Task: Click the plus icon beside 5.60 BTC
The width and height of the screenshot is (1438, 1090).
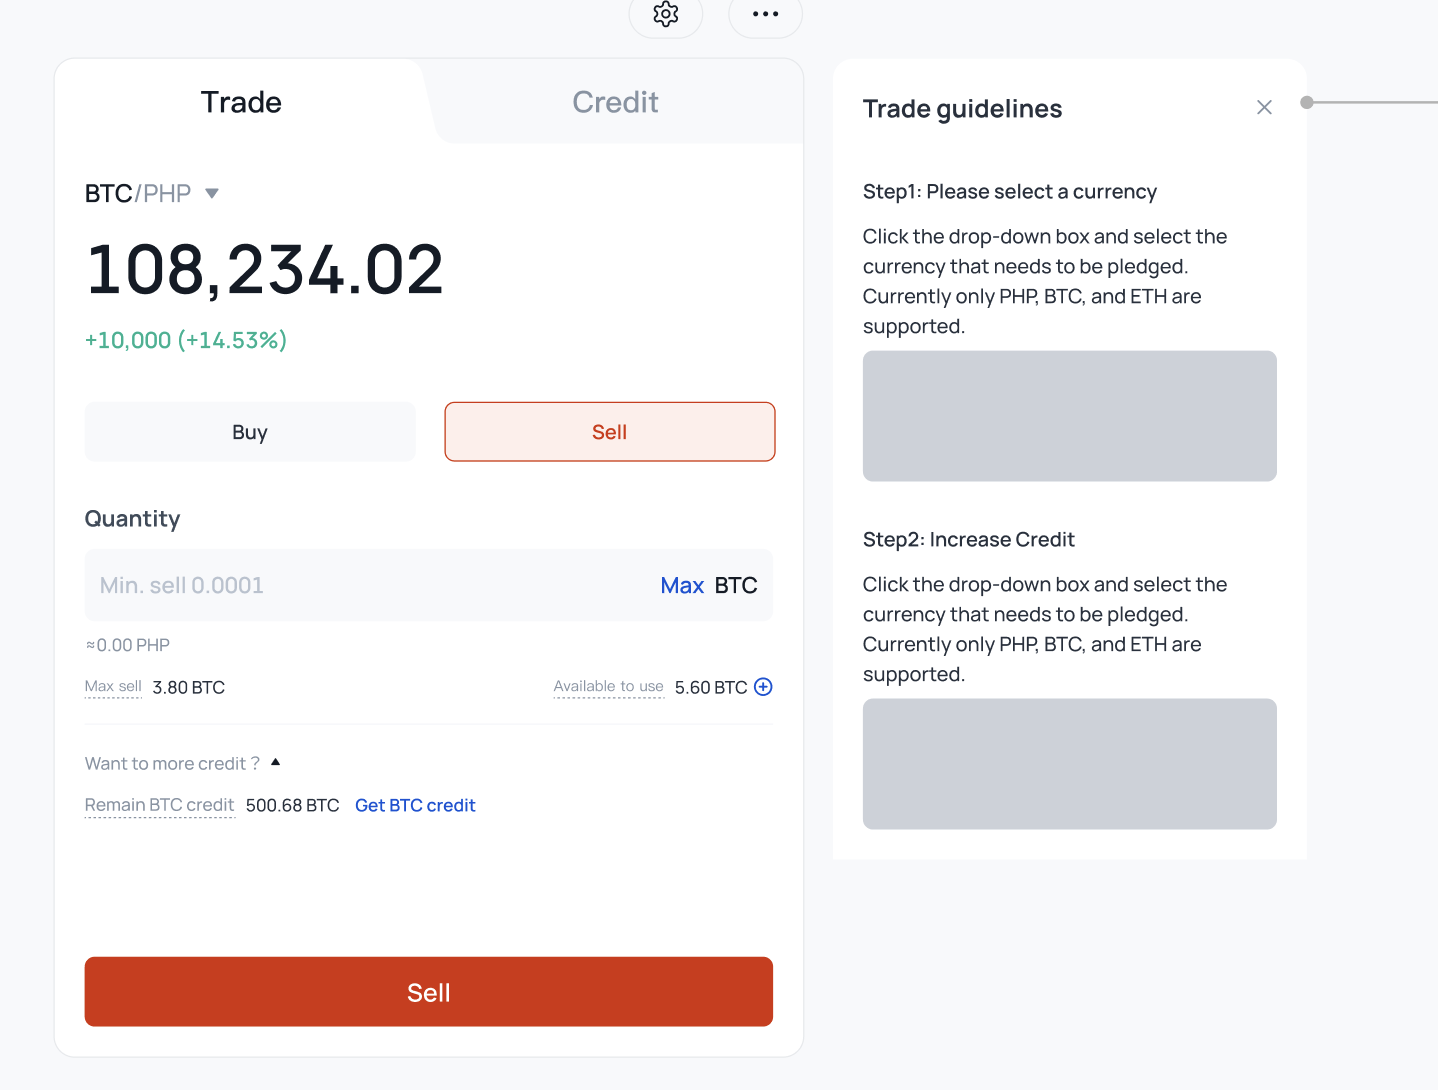Action: click(763, 687)
